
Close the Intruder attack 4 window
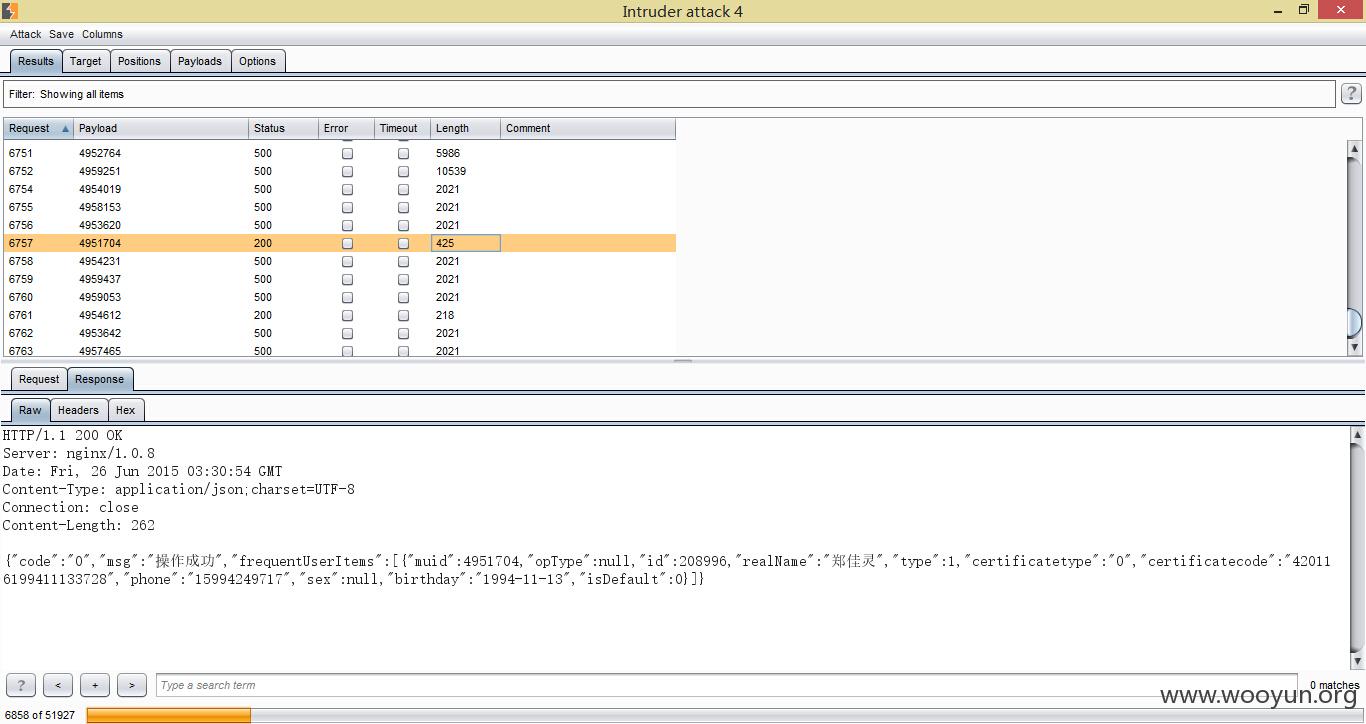1341,10
